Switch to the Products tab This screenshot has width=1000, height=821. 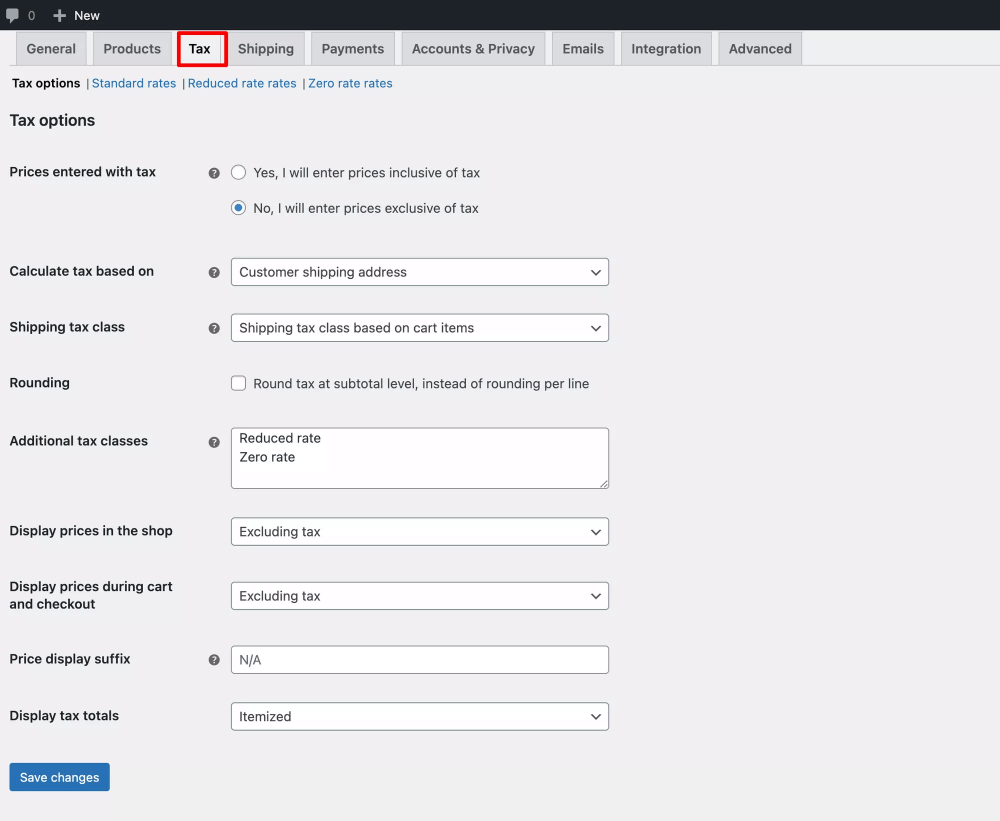coord(132,48)
